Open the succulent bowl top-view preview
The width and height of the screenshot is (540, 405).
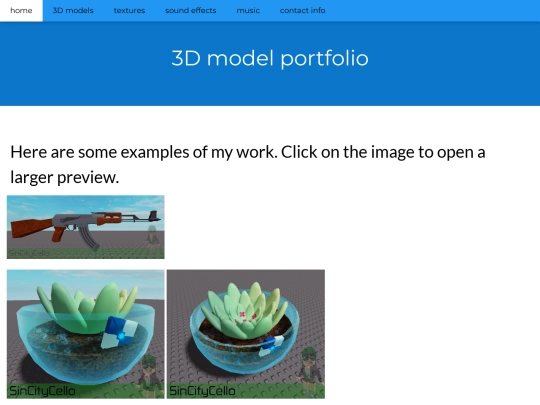(246, 334)
